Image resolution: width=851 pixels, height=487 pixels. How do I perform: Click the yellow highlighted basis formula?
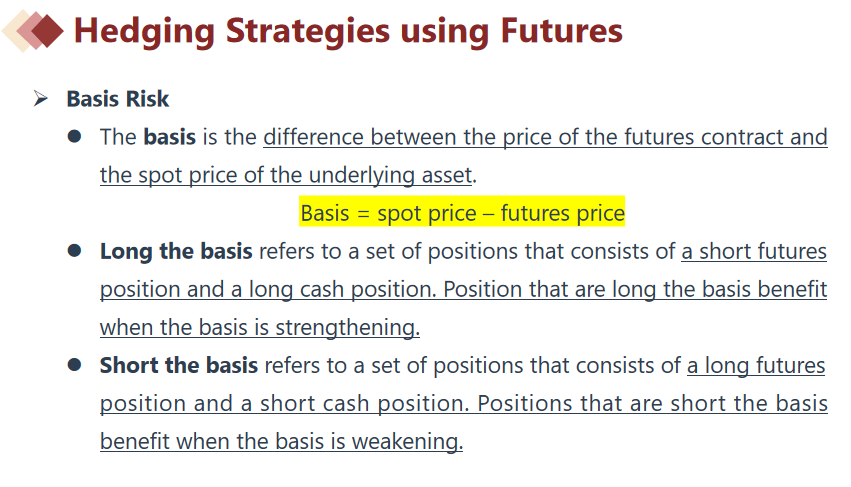pyautogui.click(x=462, y=213)
